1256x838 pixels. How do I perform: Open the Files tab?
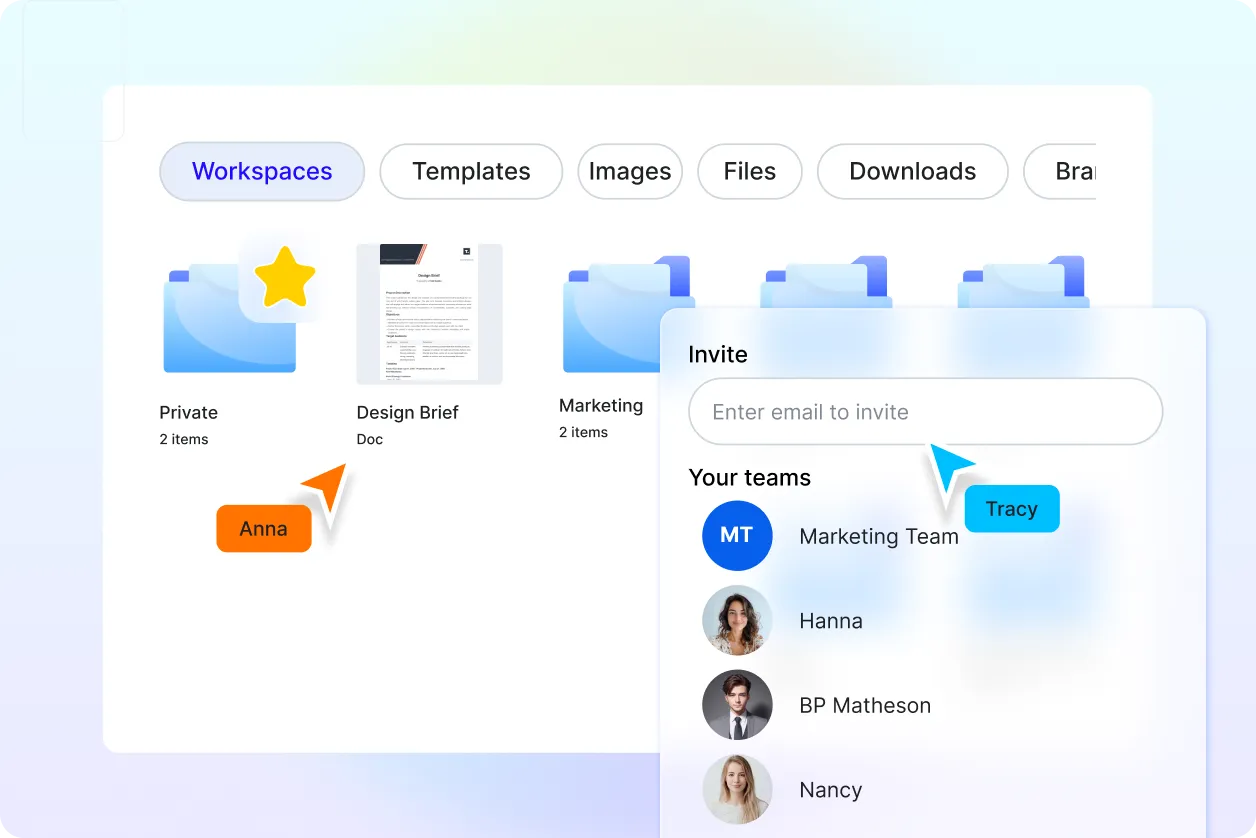click(x=750, y=171)
